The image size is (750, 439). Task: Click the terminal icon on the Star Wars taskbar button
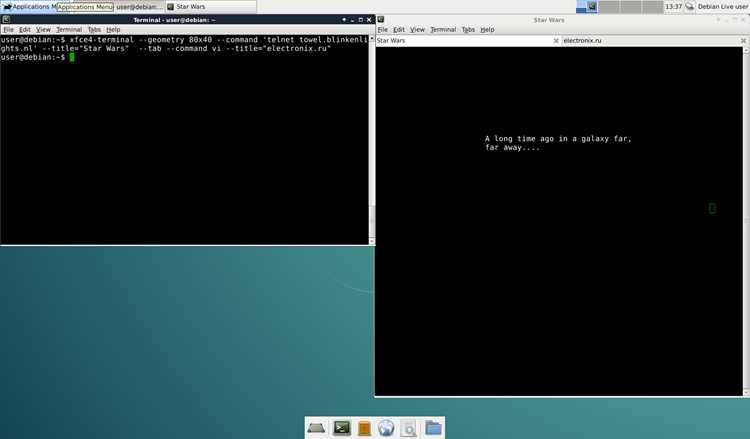point(170,7)
